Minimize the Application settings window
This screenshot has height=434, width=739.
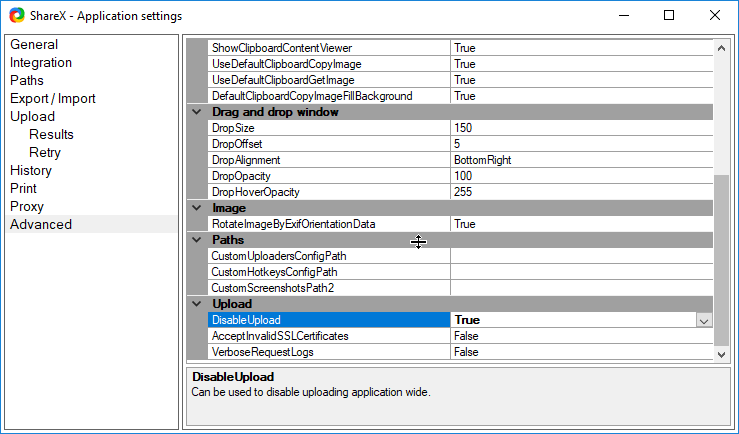(x=624, y=16)
